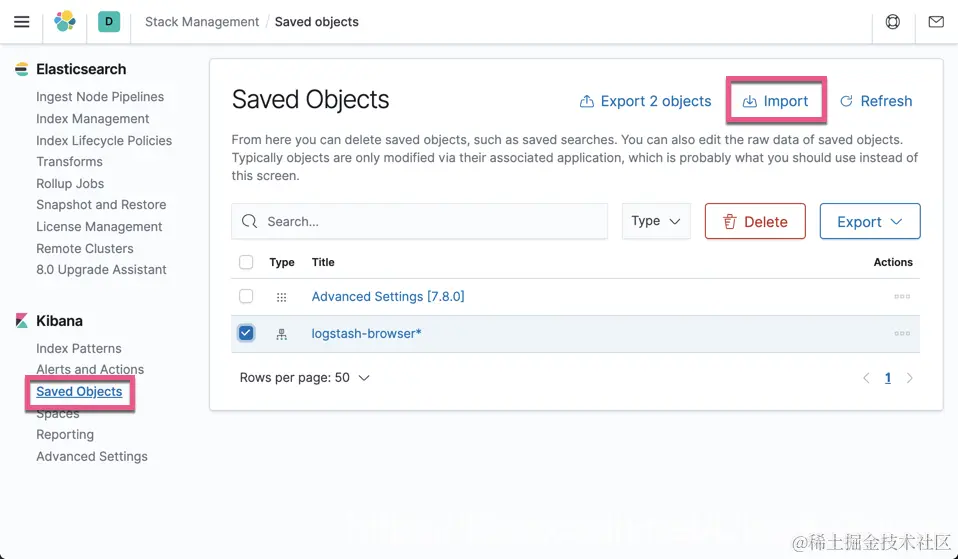Image resolution: width=958 pixels, height=559 pixels.
Task: Select page 1 in pagination
Action: pos(888,378)
